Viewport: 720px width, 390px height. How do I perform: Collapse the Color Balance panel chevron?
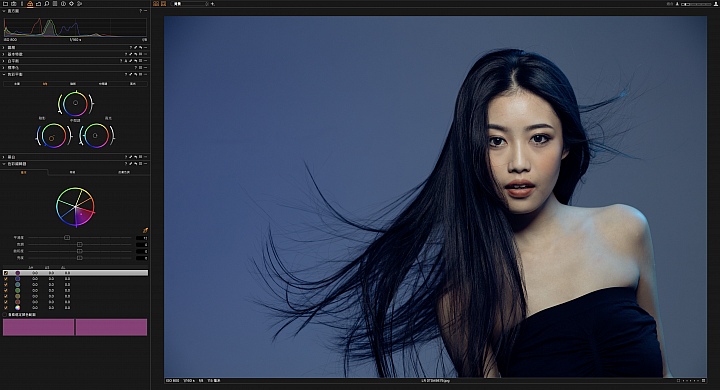4,74
